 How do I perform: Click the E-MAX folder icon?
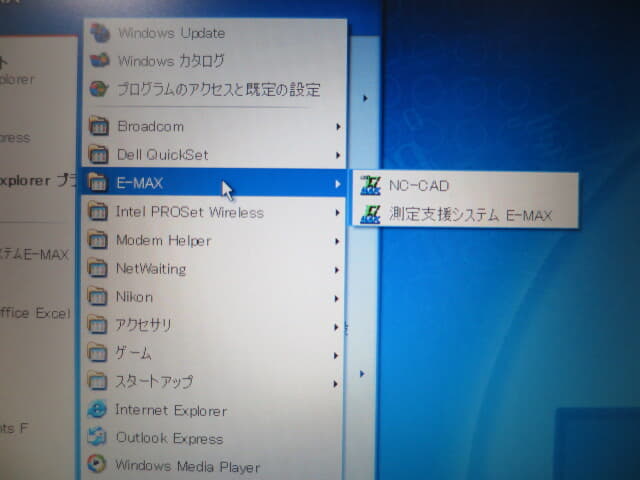[x=98, y=182]
